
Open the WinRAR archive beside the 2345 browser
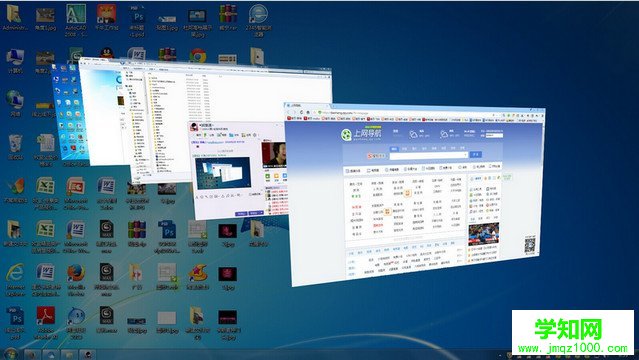pos(228,18)
